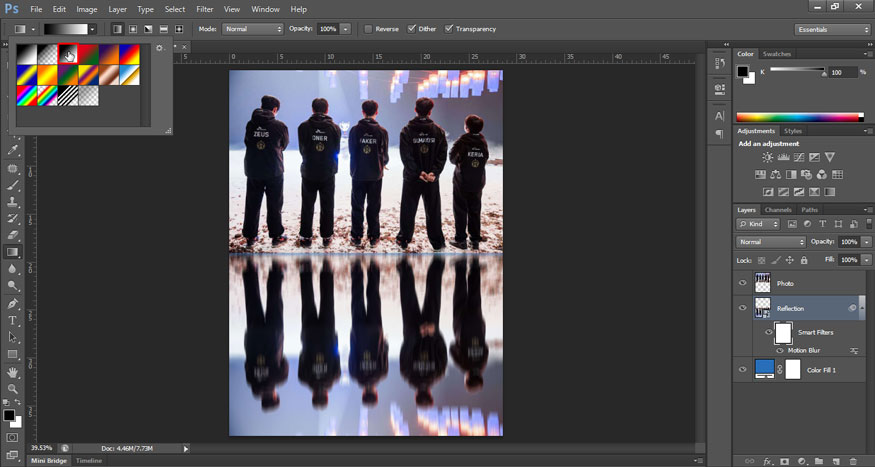Switch to the Swatches tab
Screen dimensions: 875x467
pyautogui.click(x=777, y=54)
